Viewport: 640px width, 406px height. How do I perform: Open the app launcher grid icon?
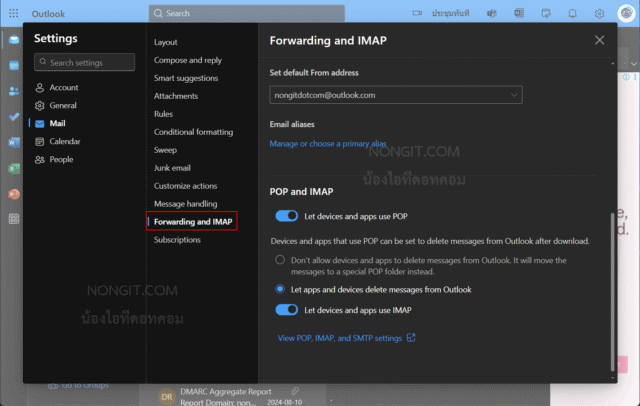[13, 13]
